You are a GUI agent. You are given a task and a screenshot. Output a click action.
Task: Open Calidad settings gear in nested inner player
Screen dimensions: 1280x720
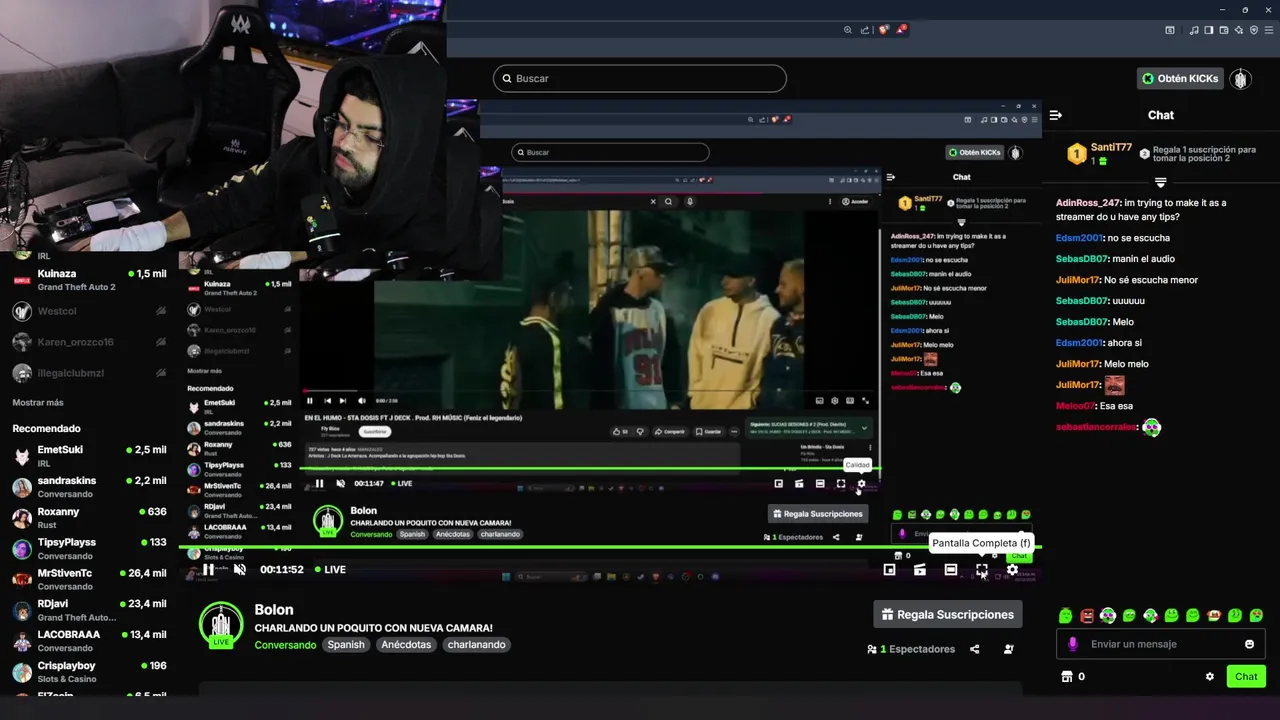(x=861, y=484)
